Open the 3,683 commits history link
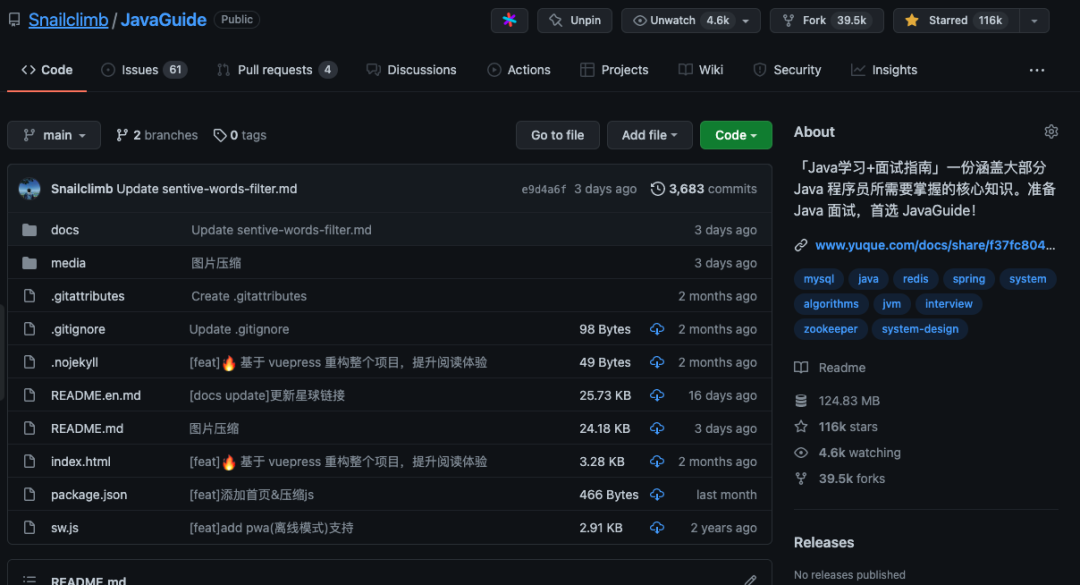Image resolution: width=1080 pixels, height=585 pixels. 704,189
